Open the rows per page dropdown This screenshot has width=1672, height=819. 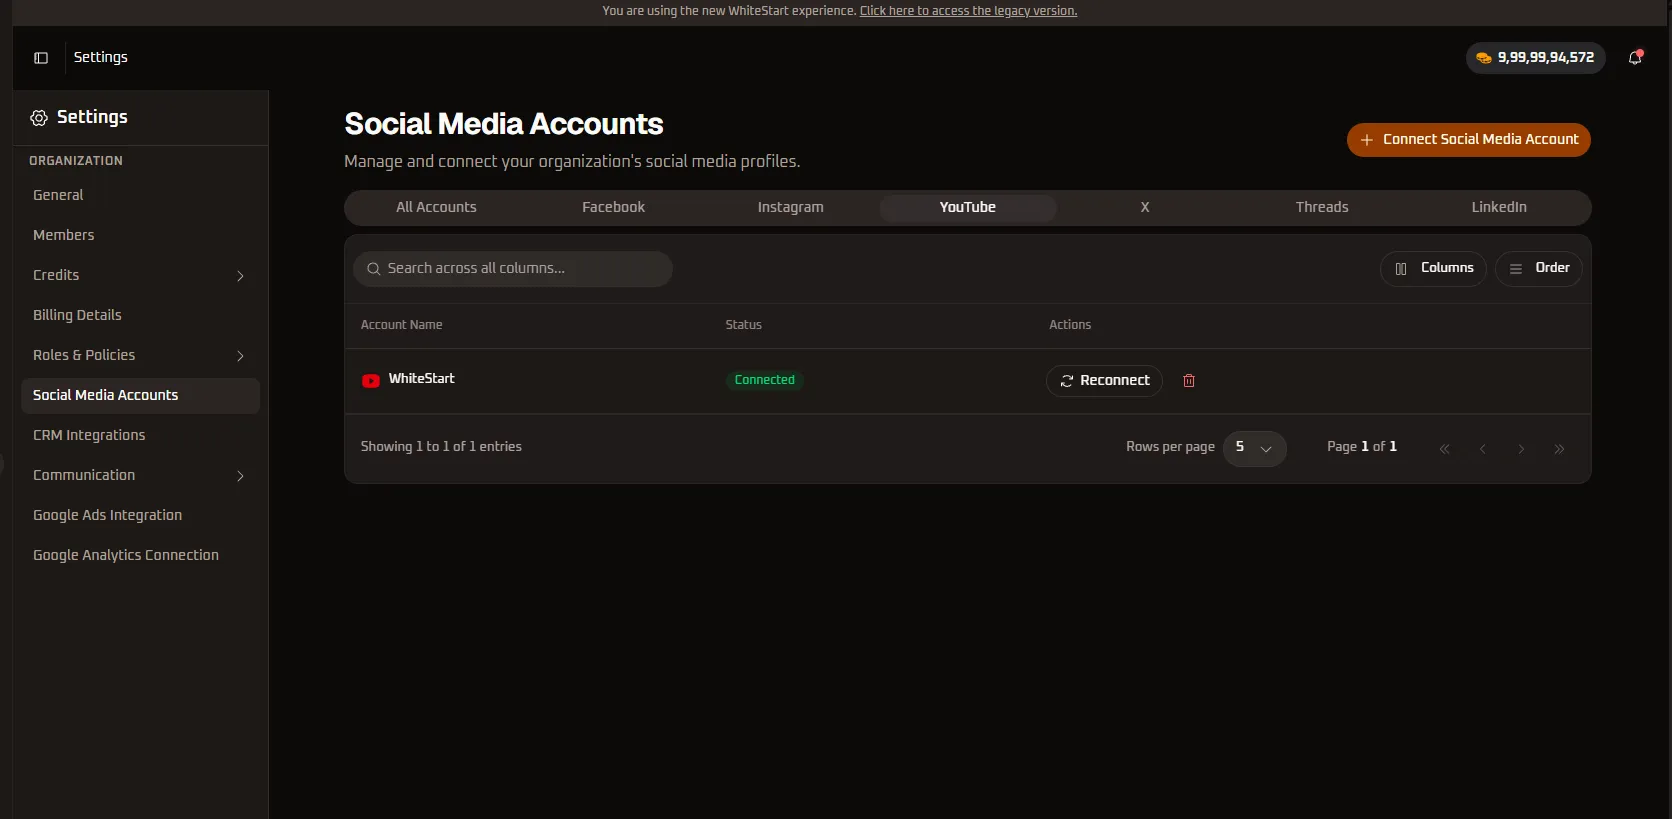(1254, 448)
